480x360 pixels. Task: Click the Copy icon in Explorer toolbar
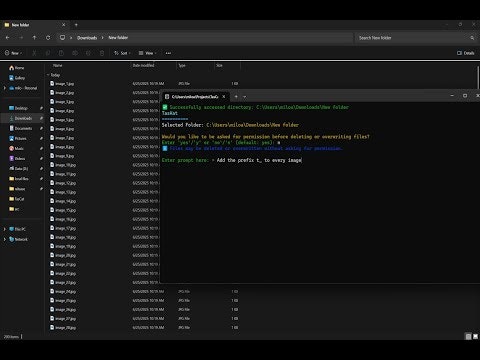(x=48, y=53)
